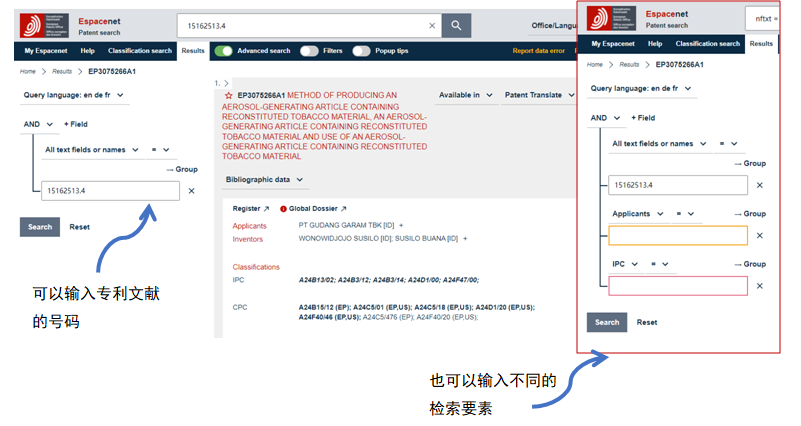
Task: Click applicant PT GUDANG GARAM TBK [ID]
Action: [346, 225]
